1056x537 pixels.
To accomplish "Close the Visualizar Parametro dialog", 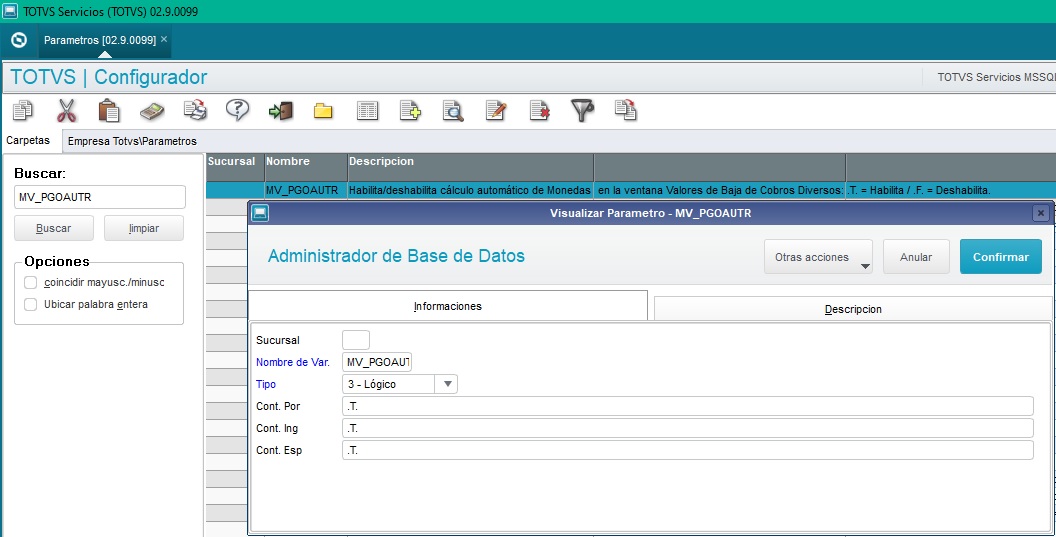I will [1041, 213].
